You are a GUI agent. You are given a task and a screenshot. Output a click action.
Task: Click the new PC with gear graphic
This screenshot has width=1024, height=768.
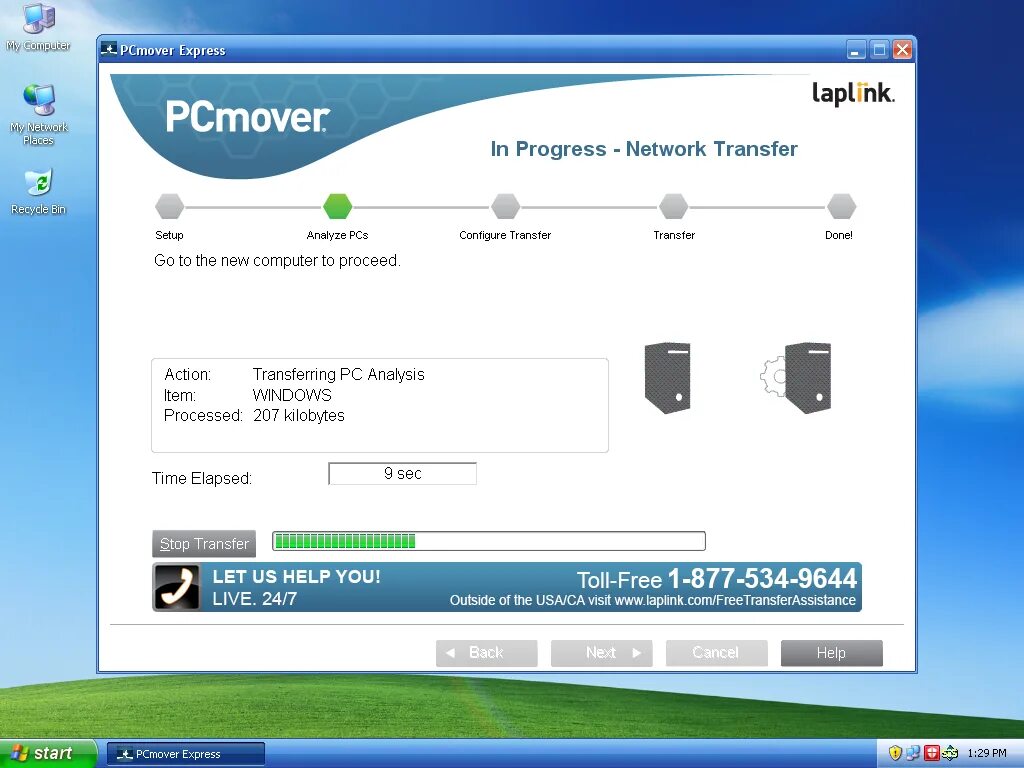[806, 378]
